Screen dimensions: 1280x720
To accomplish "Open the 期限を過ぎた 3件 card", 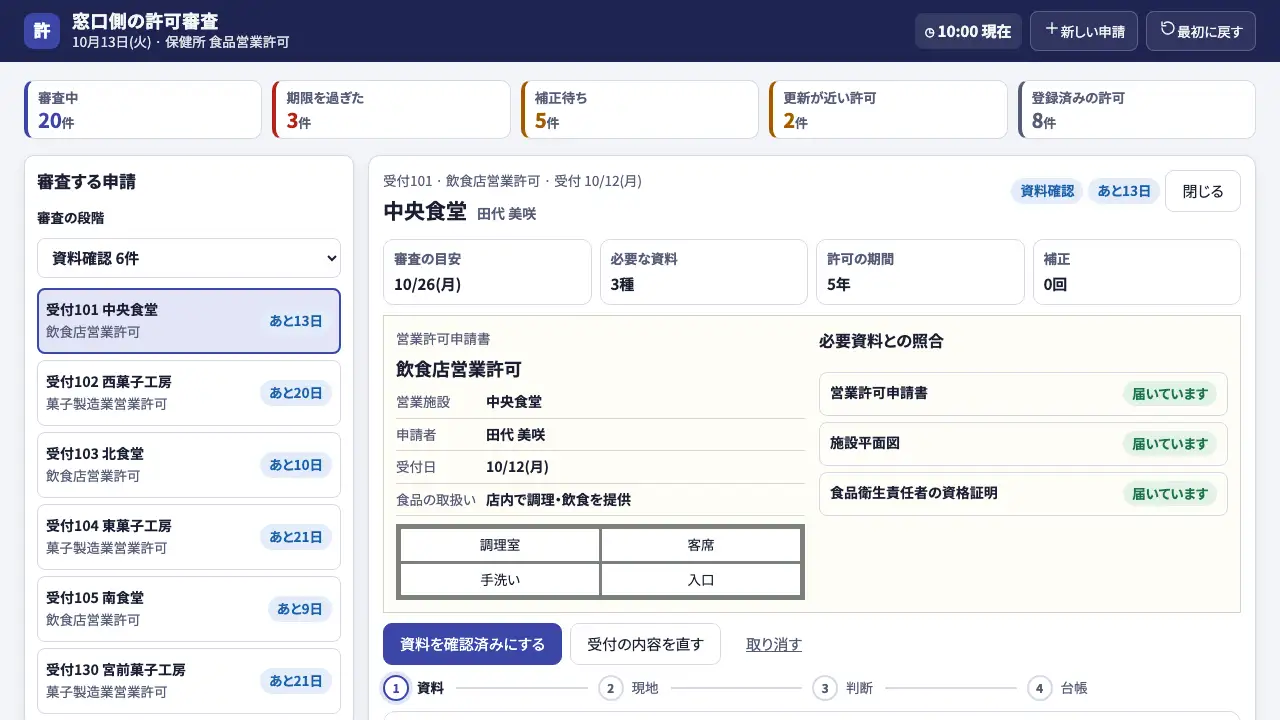I will pyautogui.click(x=391, y=110).
